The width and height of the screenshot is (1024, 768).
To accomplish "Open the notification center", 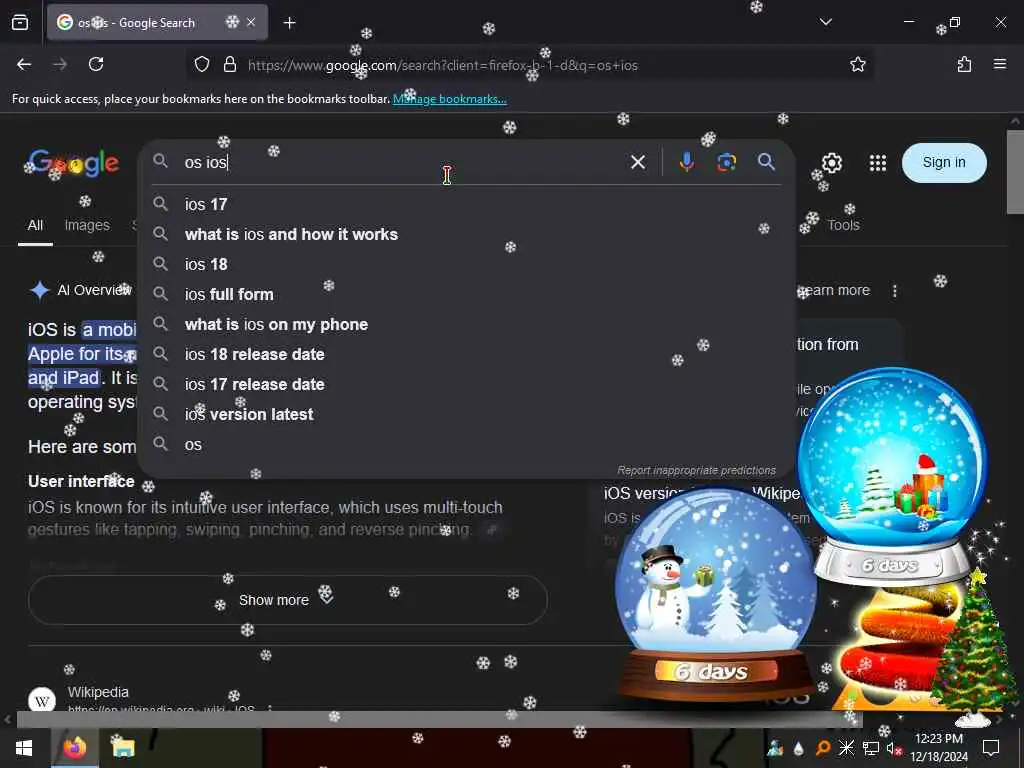I will click(991, 748).
